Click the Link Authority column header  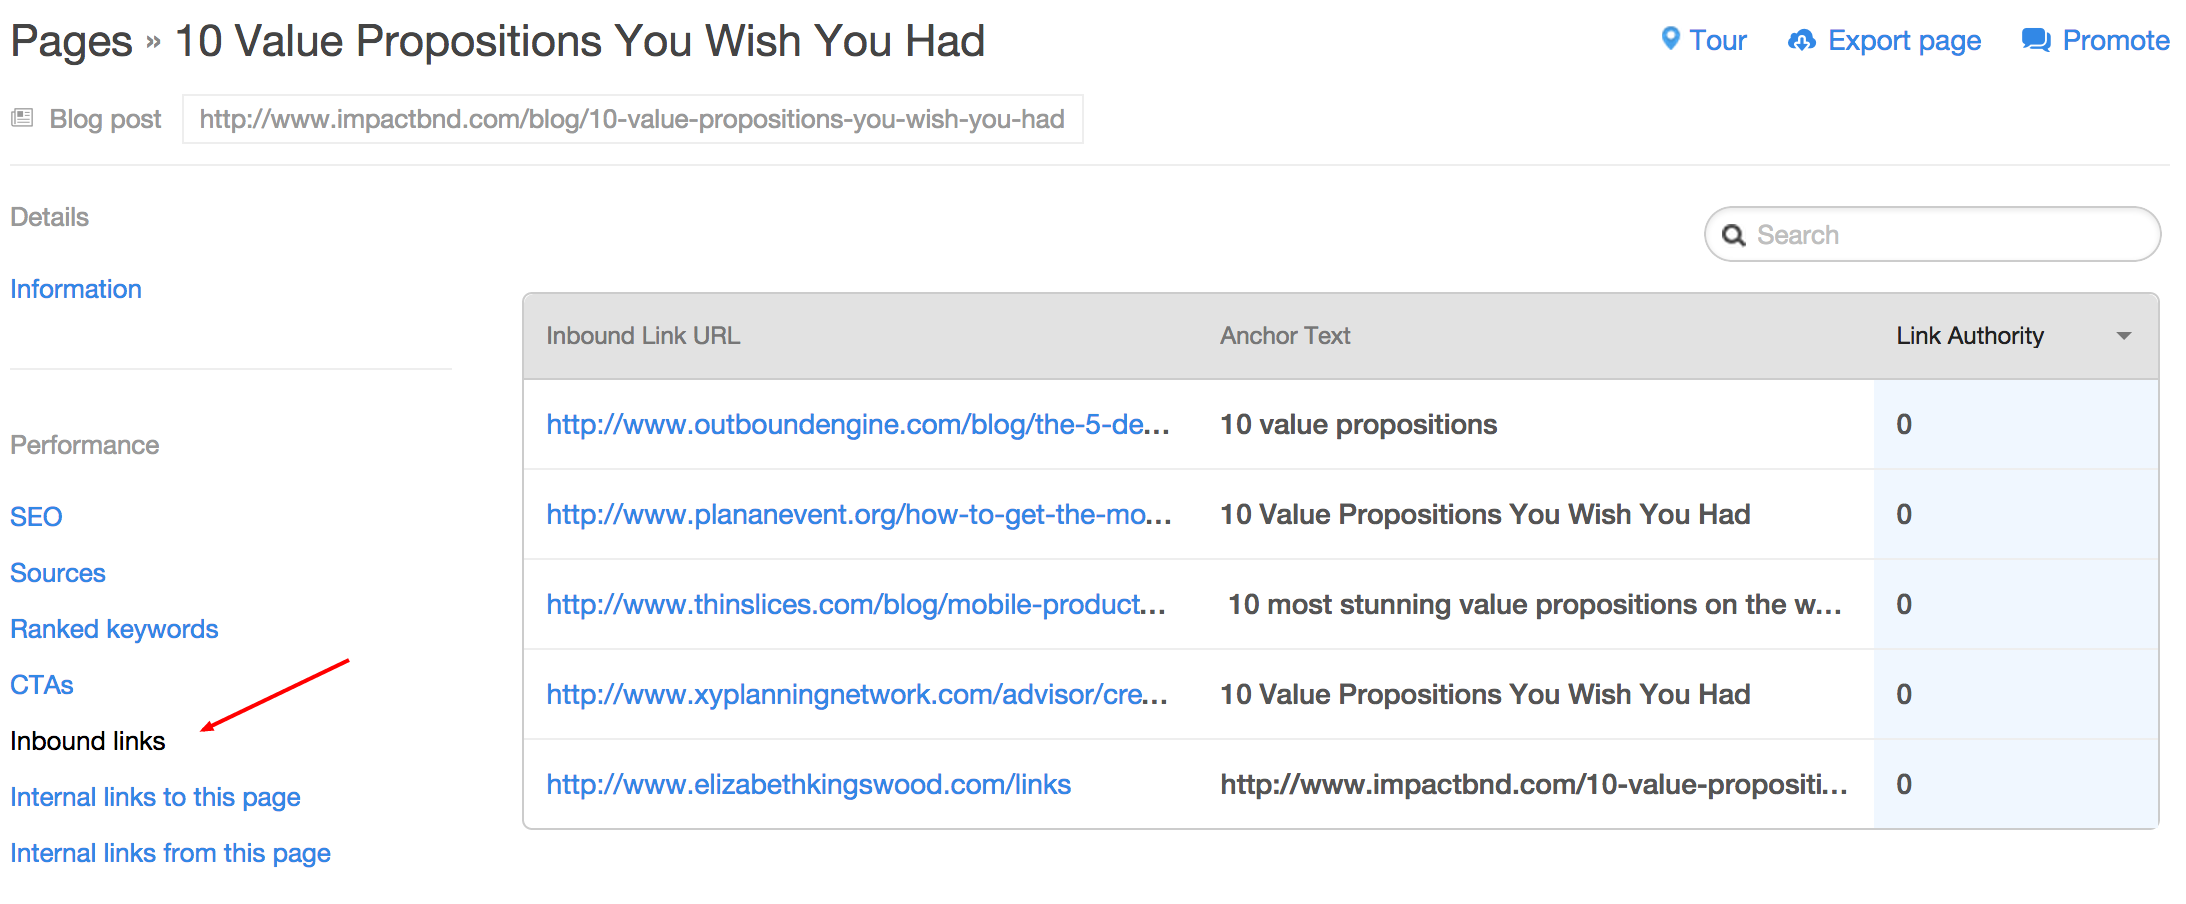click(x=1970, y=336)
